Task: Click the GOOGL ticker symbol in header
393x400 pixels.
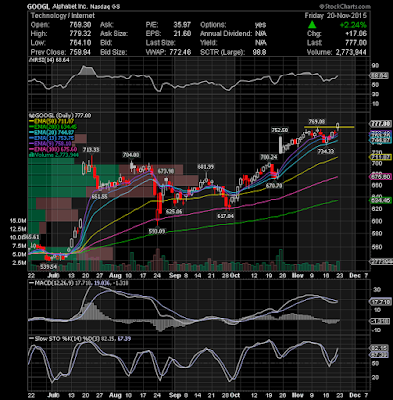Action: (38, 6)
